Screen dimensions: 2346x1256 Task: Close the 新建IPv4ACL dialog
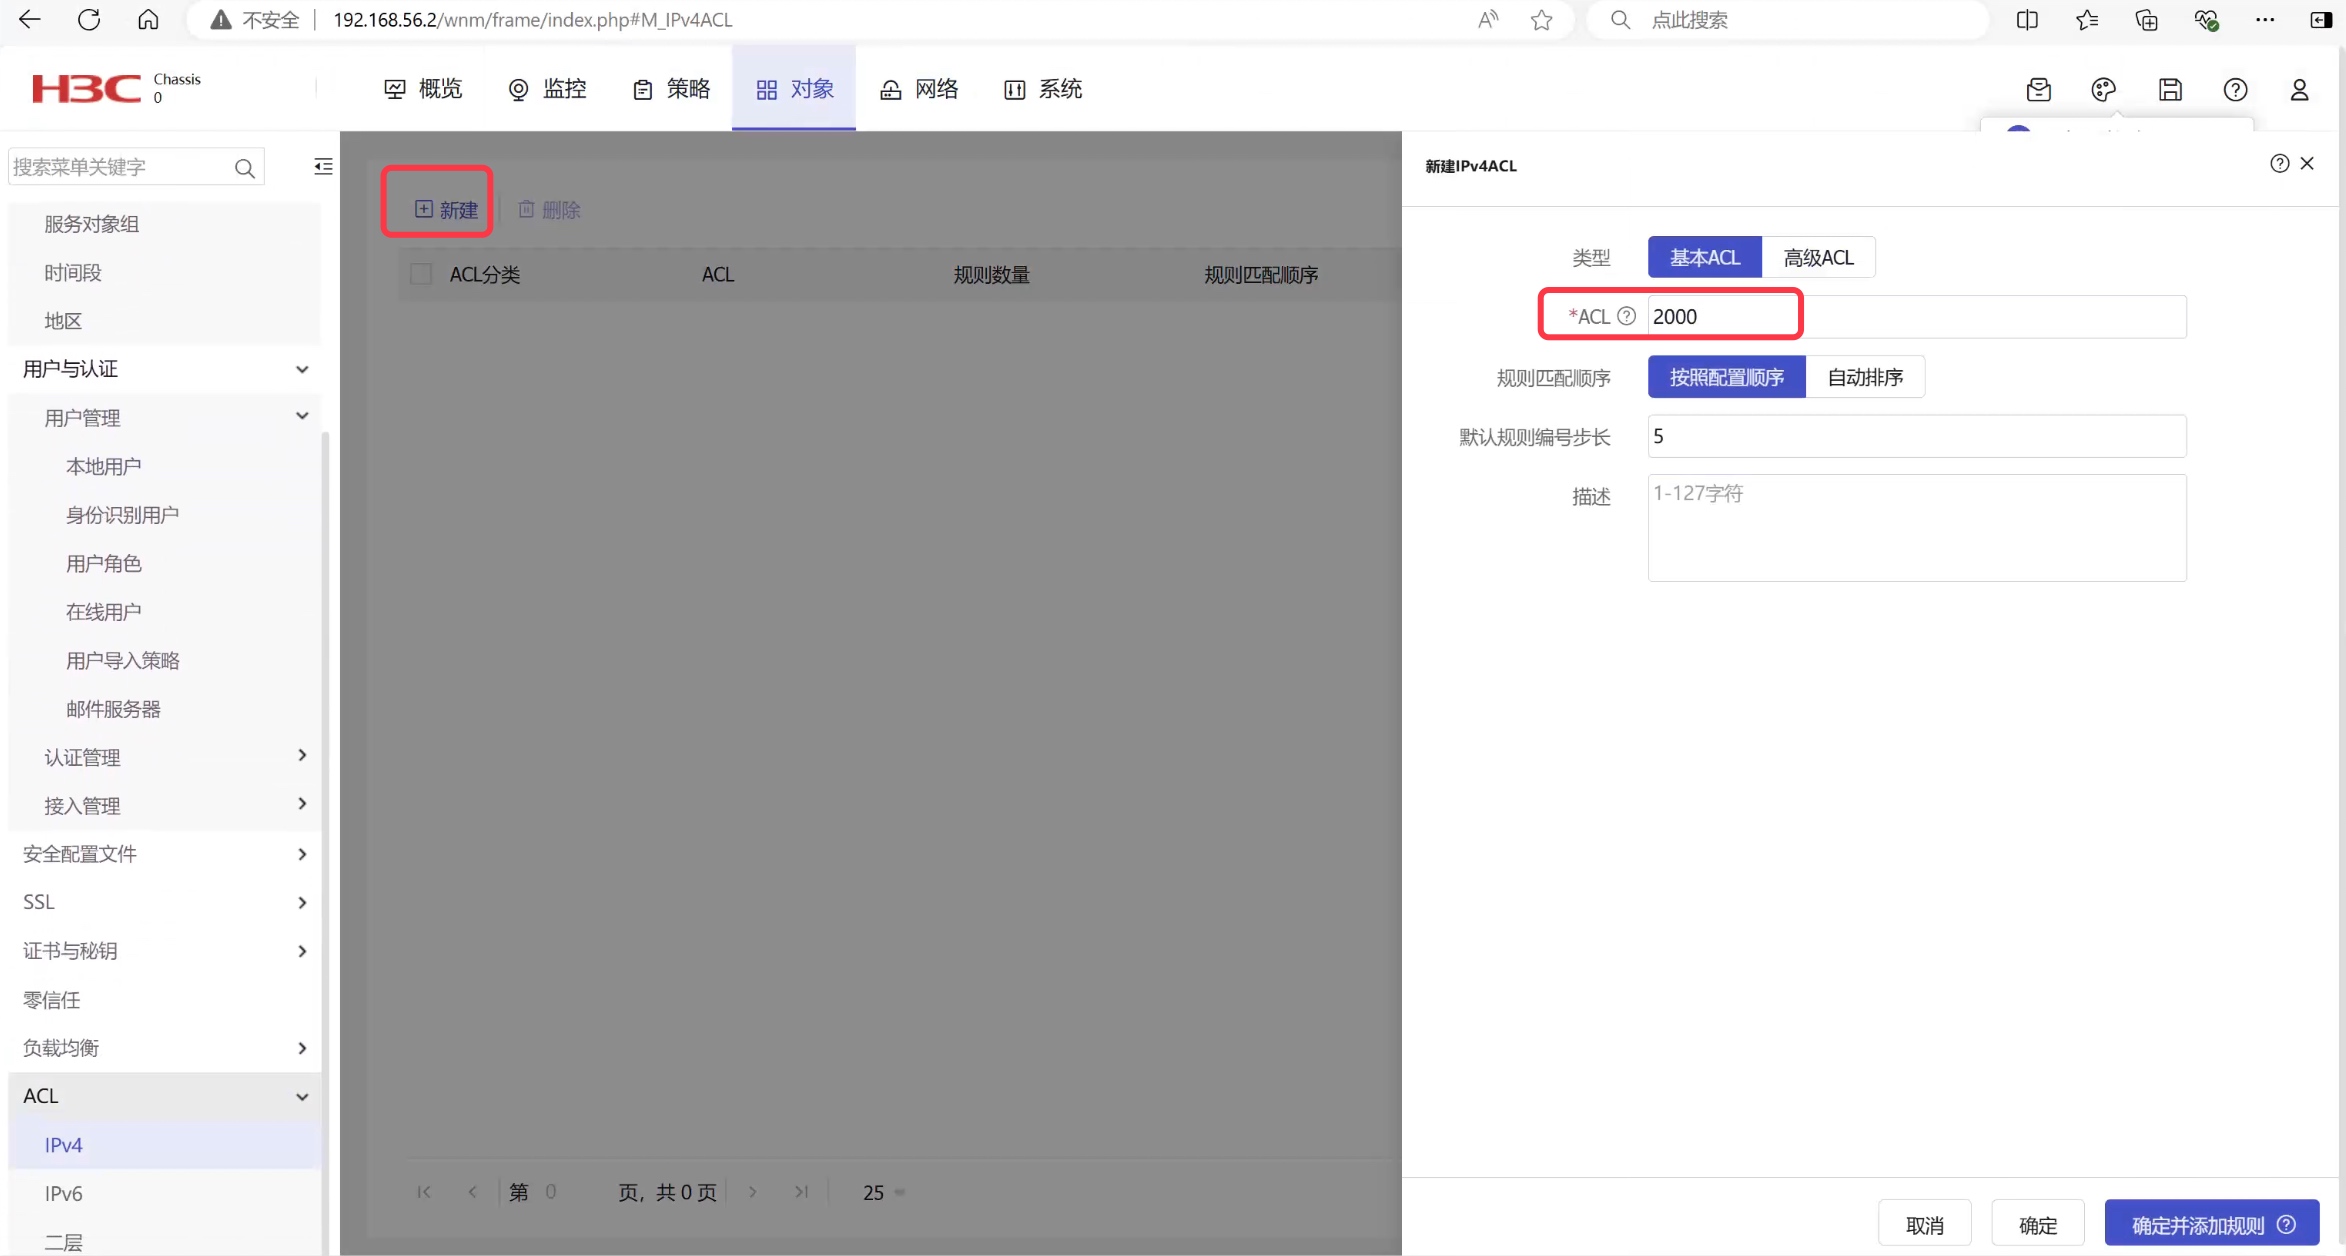[x=2307, y=163]
